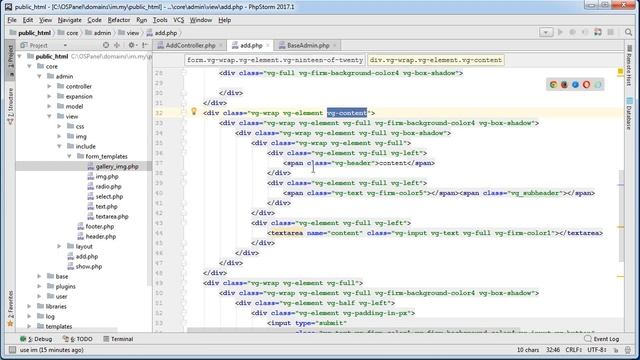Expand the model folder
Screen dimensions: 640x360
[x=49, y=106]
